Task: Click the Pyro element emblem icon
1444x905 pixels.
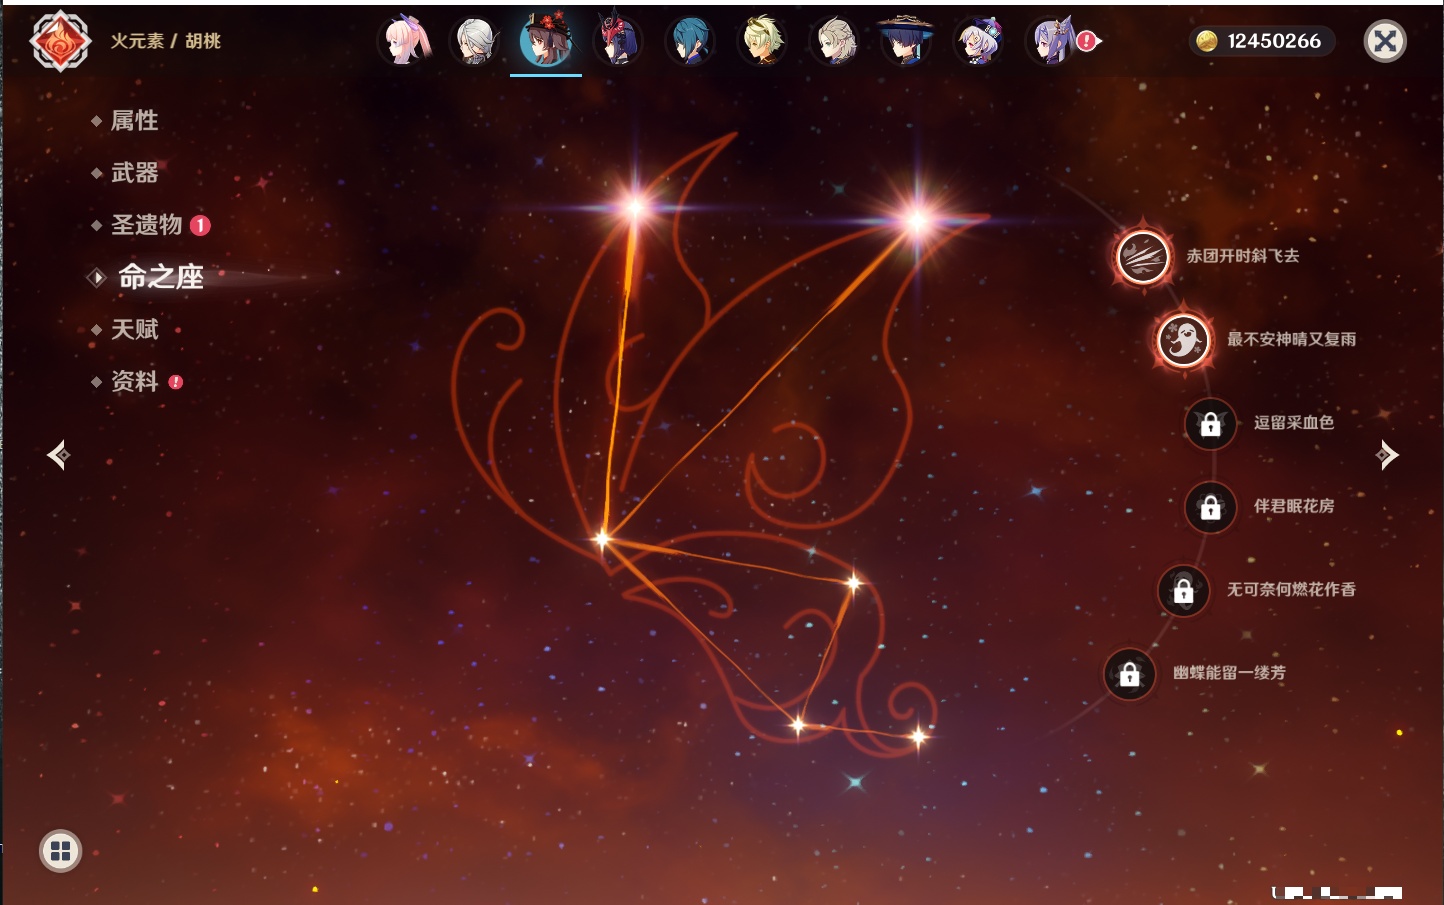Action: (x=60, y=41)
